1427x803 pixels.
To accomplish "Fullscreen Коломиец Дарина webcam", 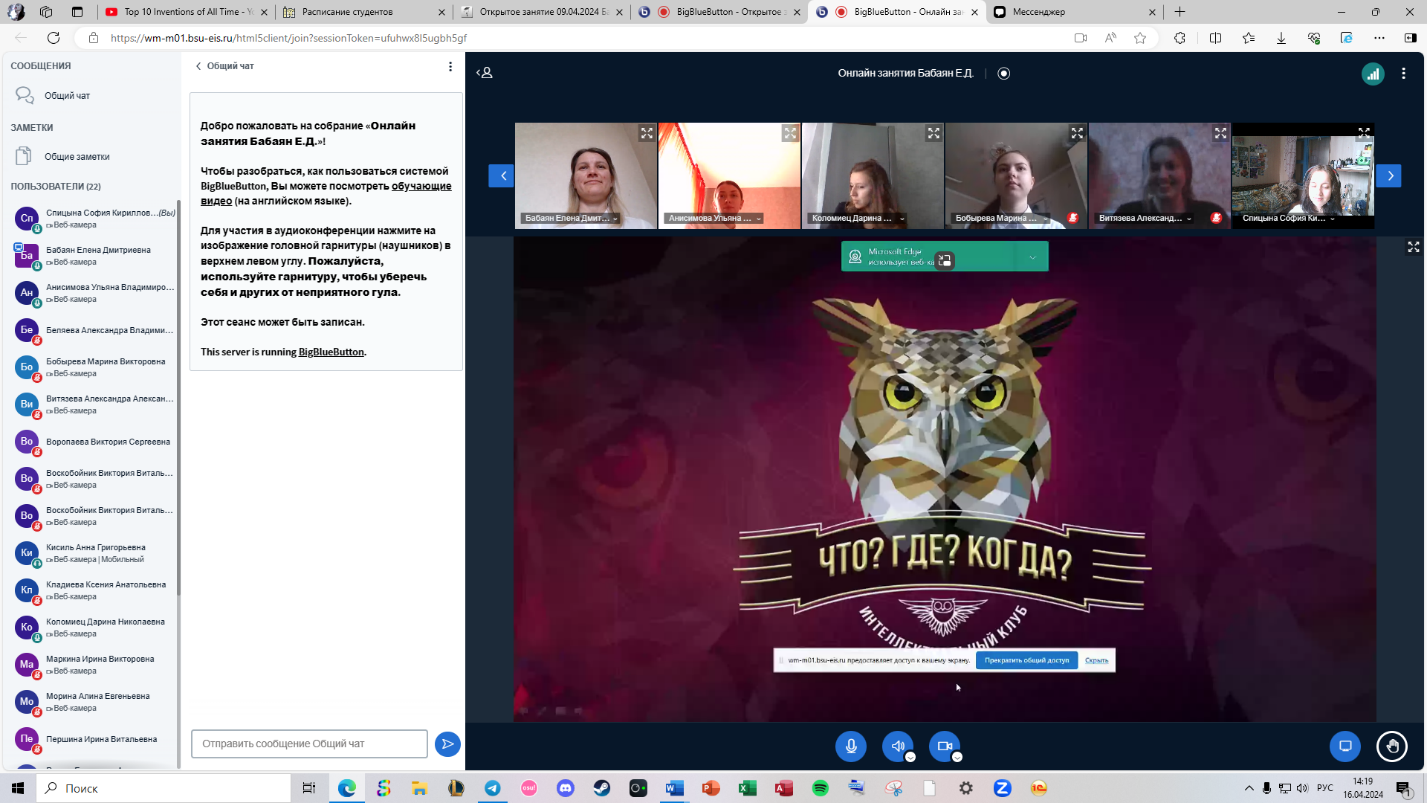I will (x=933, y=132).
